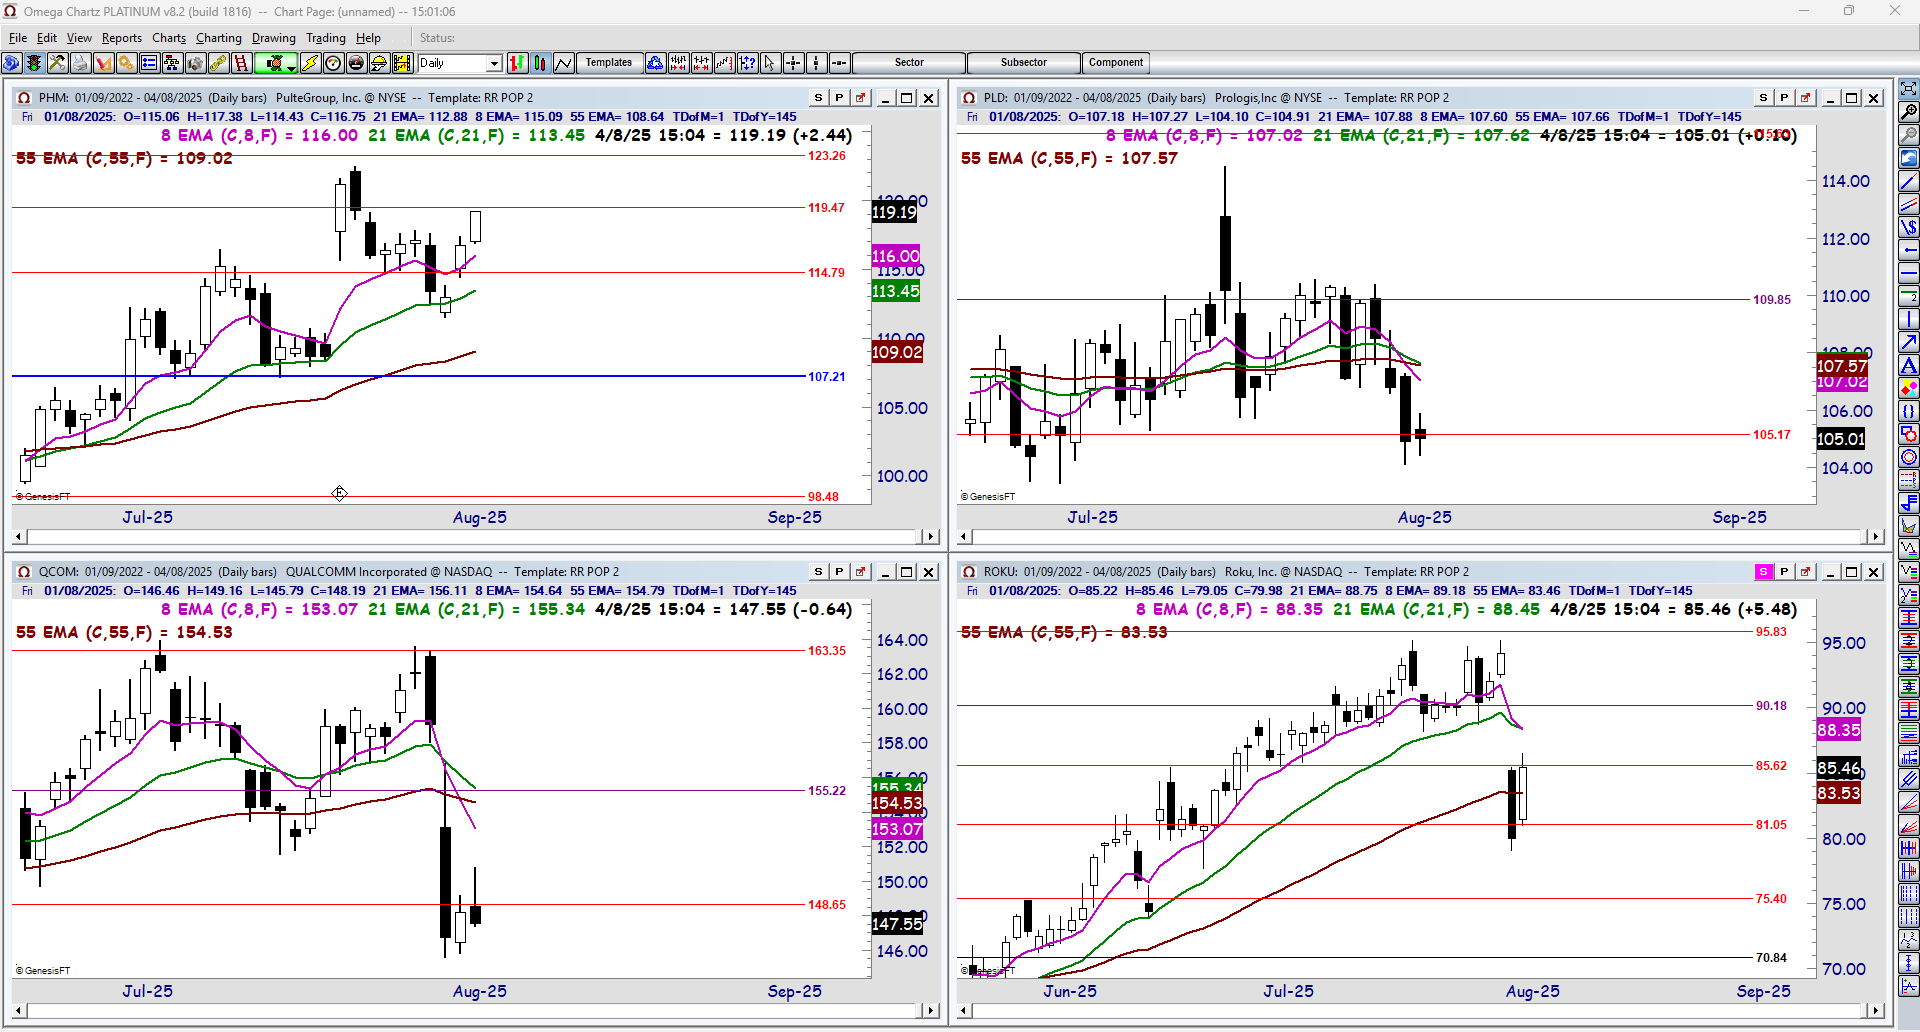Click the Templates button
This screenshot has width=1920, height=1032.
[609, 63]
